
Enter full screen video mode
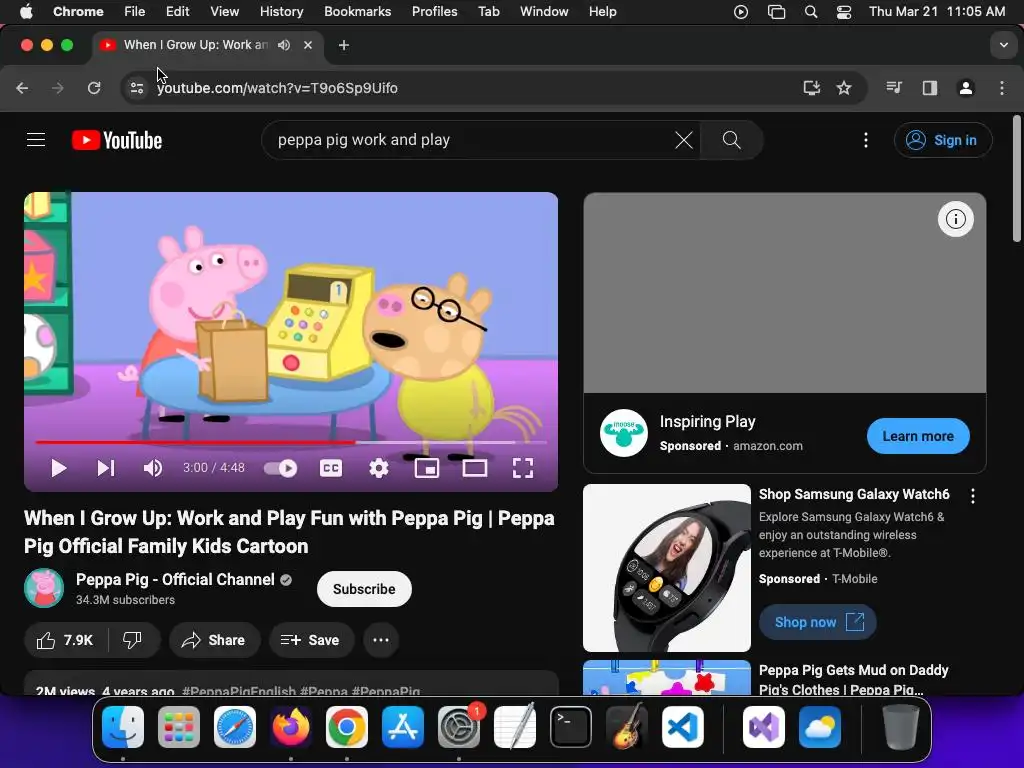(x=522, y=468)
